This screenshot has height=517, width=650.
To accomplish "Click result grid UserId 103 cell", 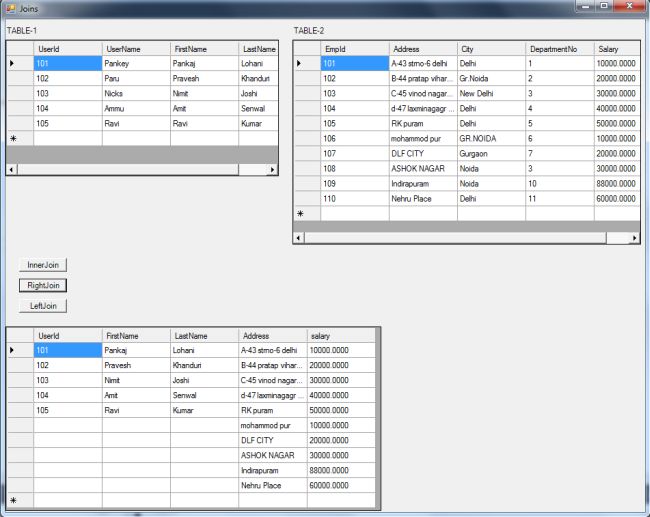I will click(68, 380).
